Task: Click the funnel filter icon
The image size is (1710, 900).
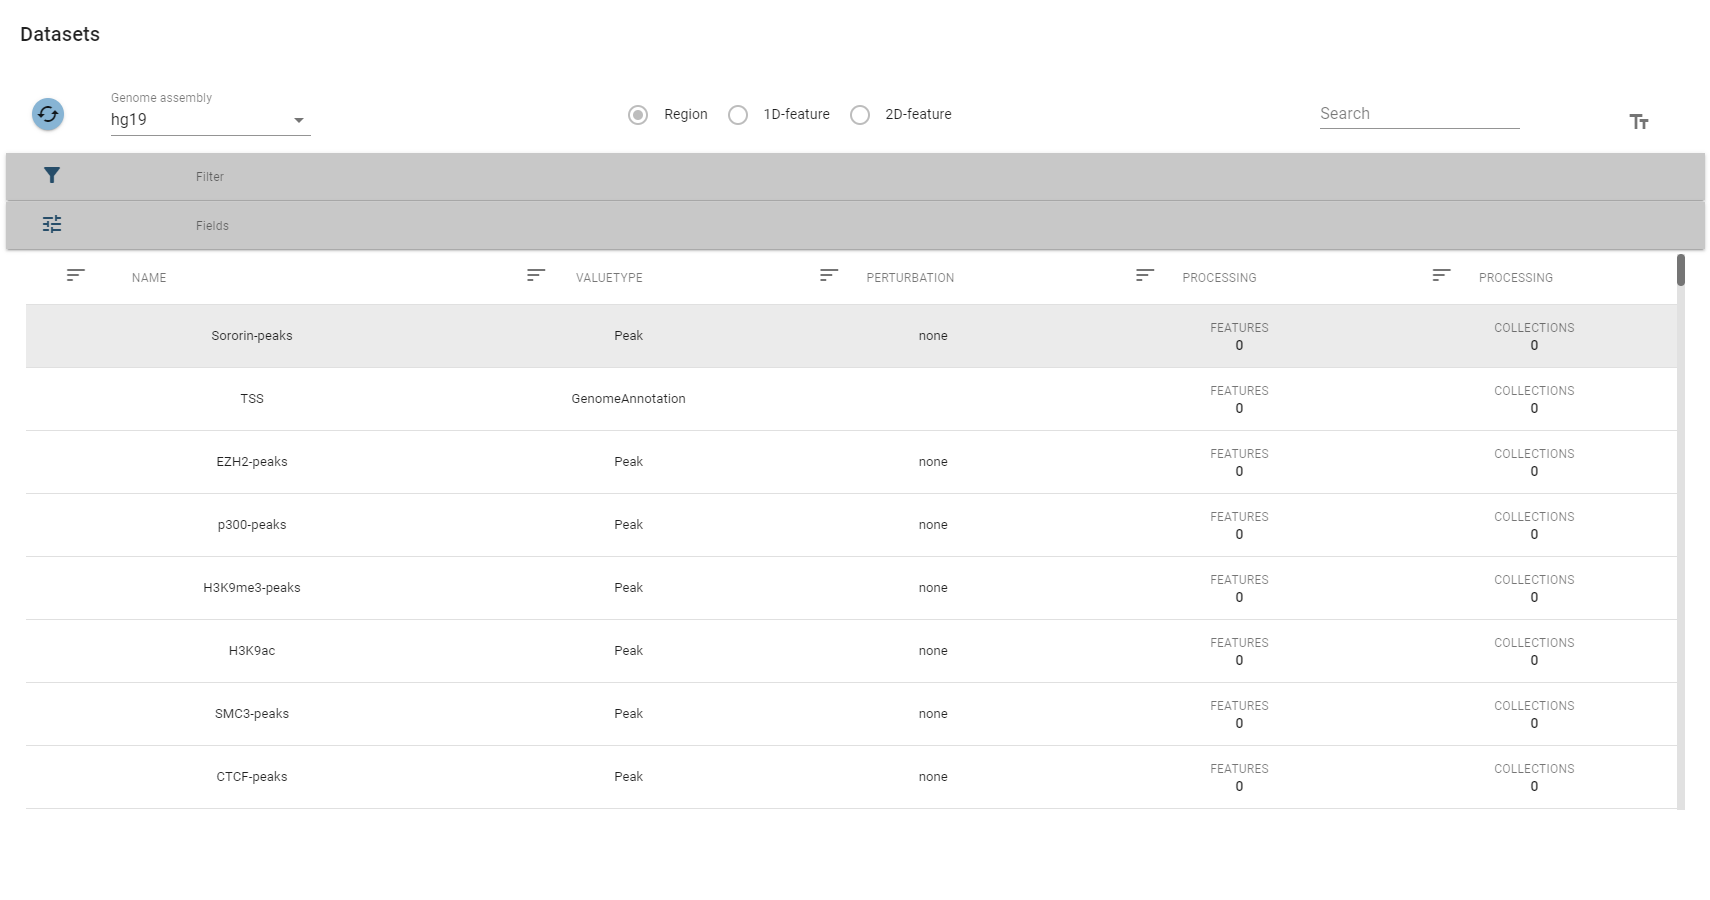Action: 52,176
